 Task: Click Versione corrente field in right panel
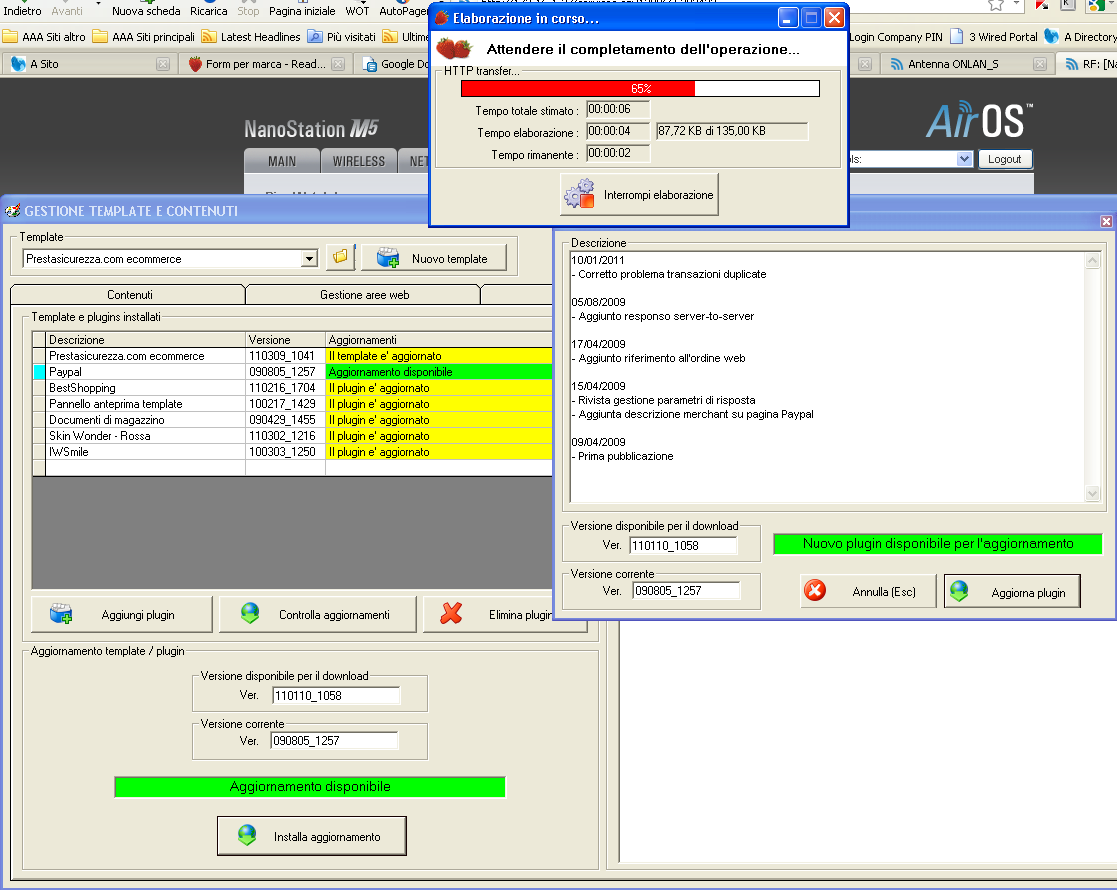tap(685, 591)
